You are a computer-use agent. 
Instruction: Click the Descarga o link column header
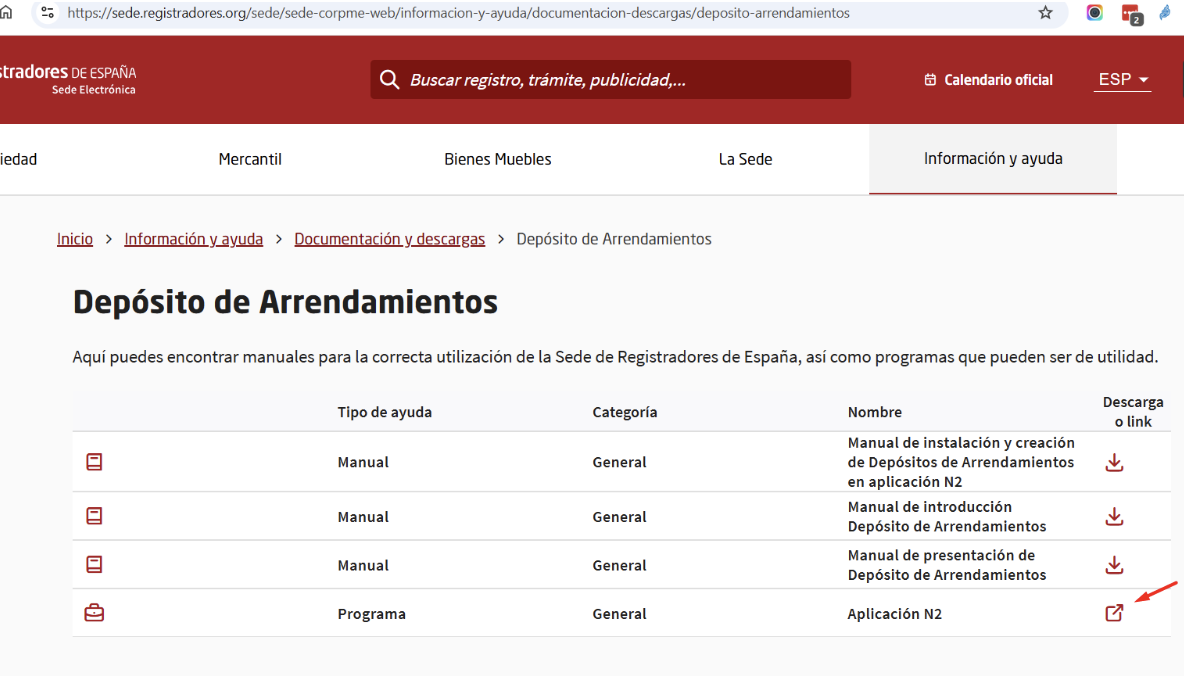click(1133, 411)
